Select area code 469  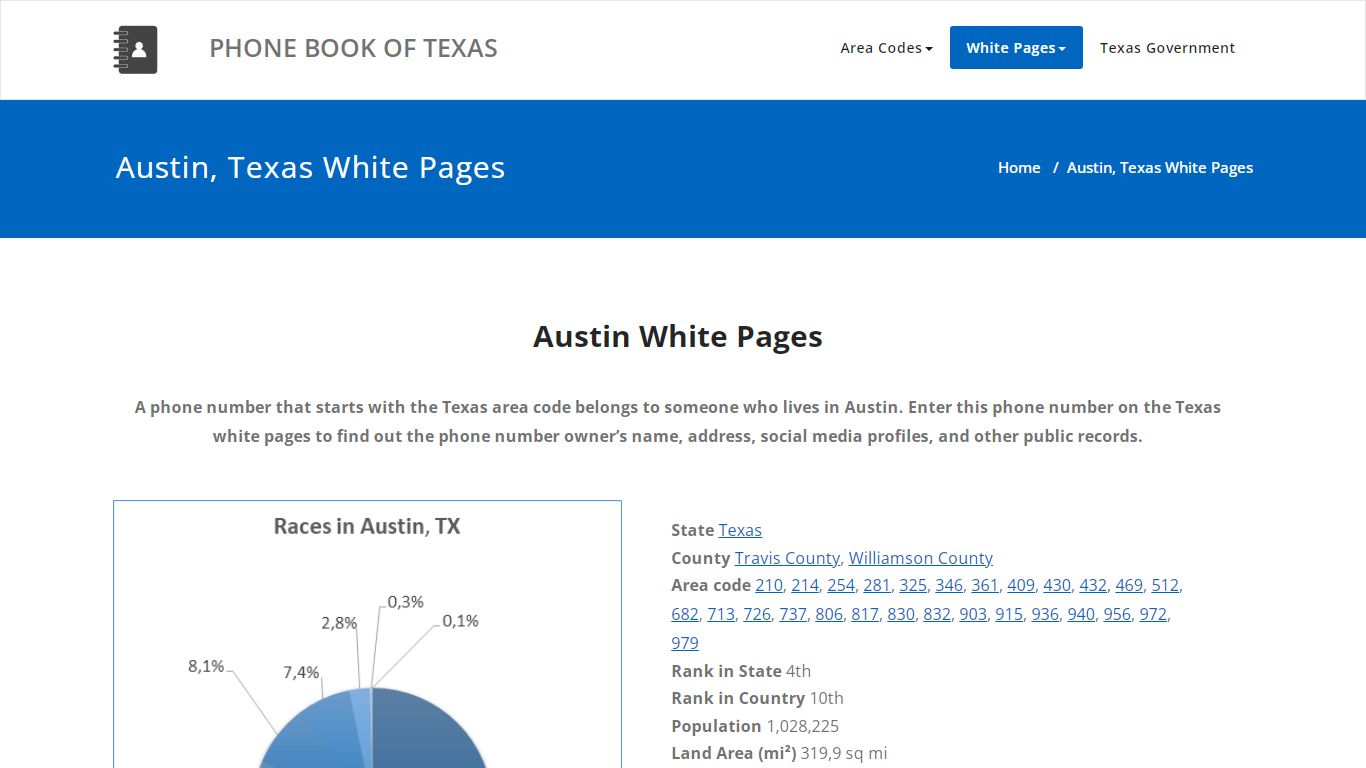(x=1129, y=585)
